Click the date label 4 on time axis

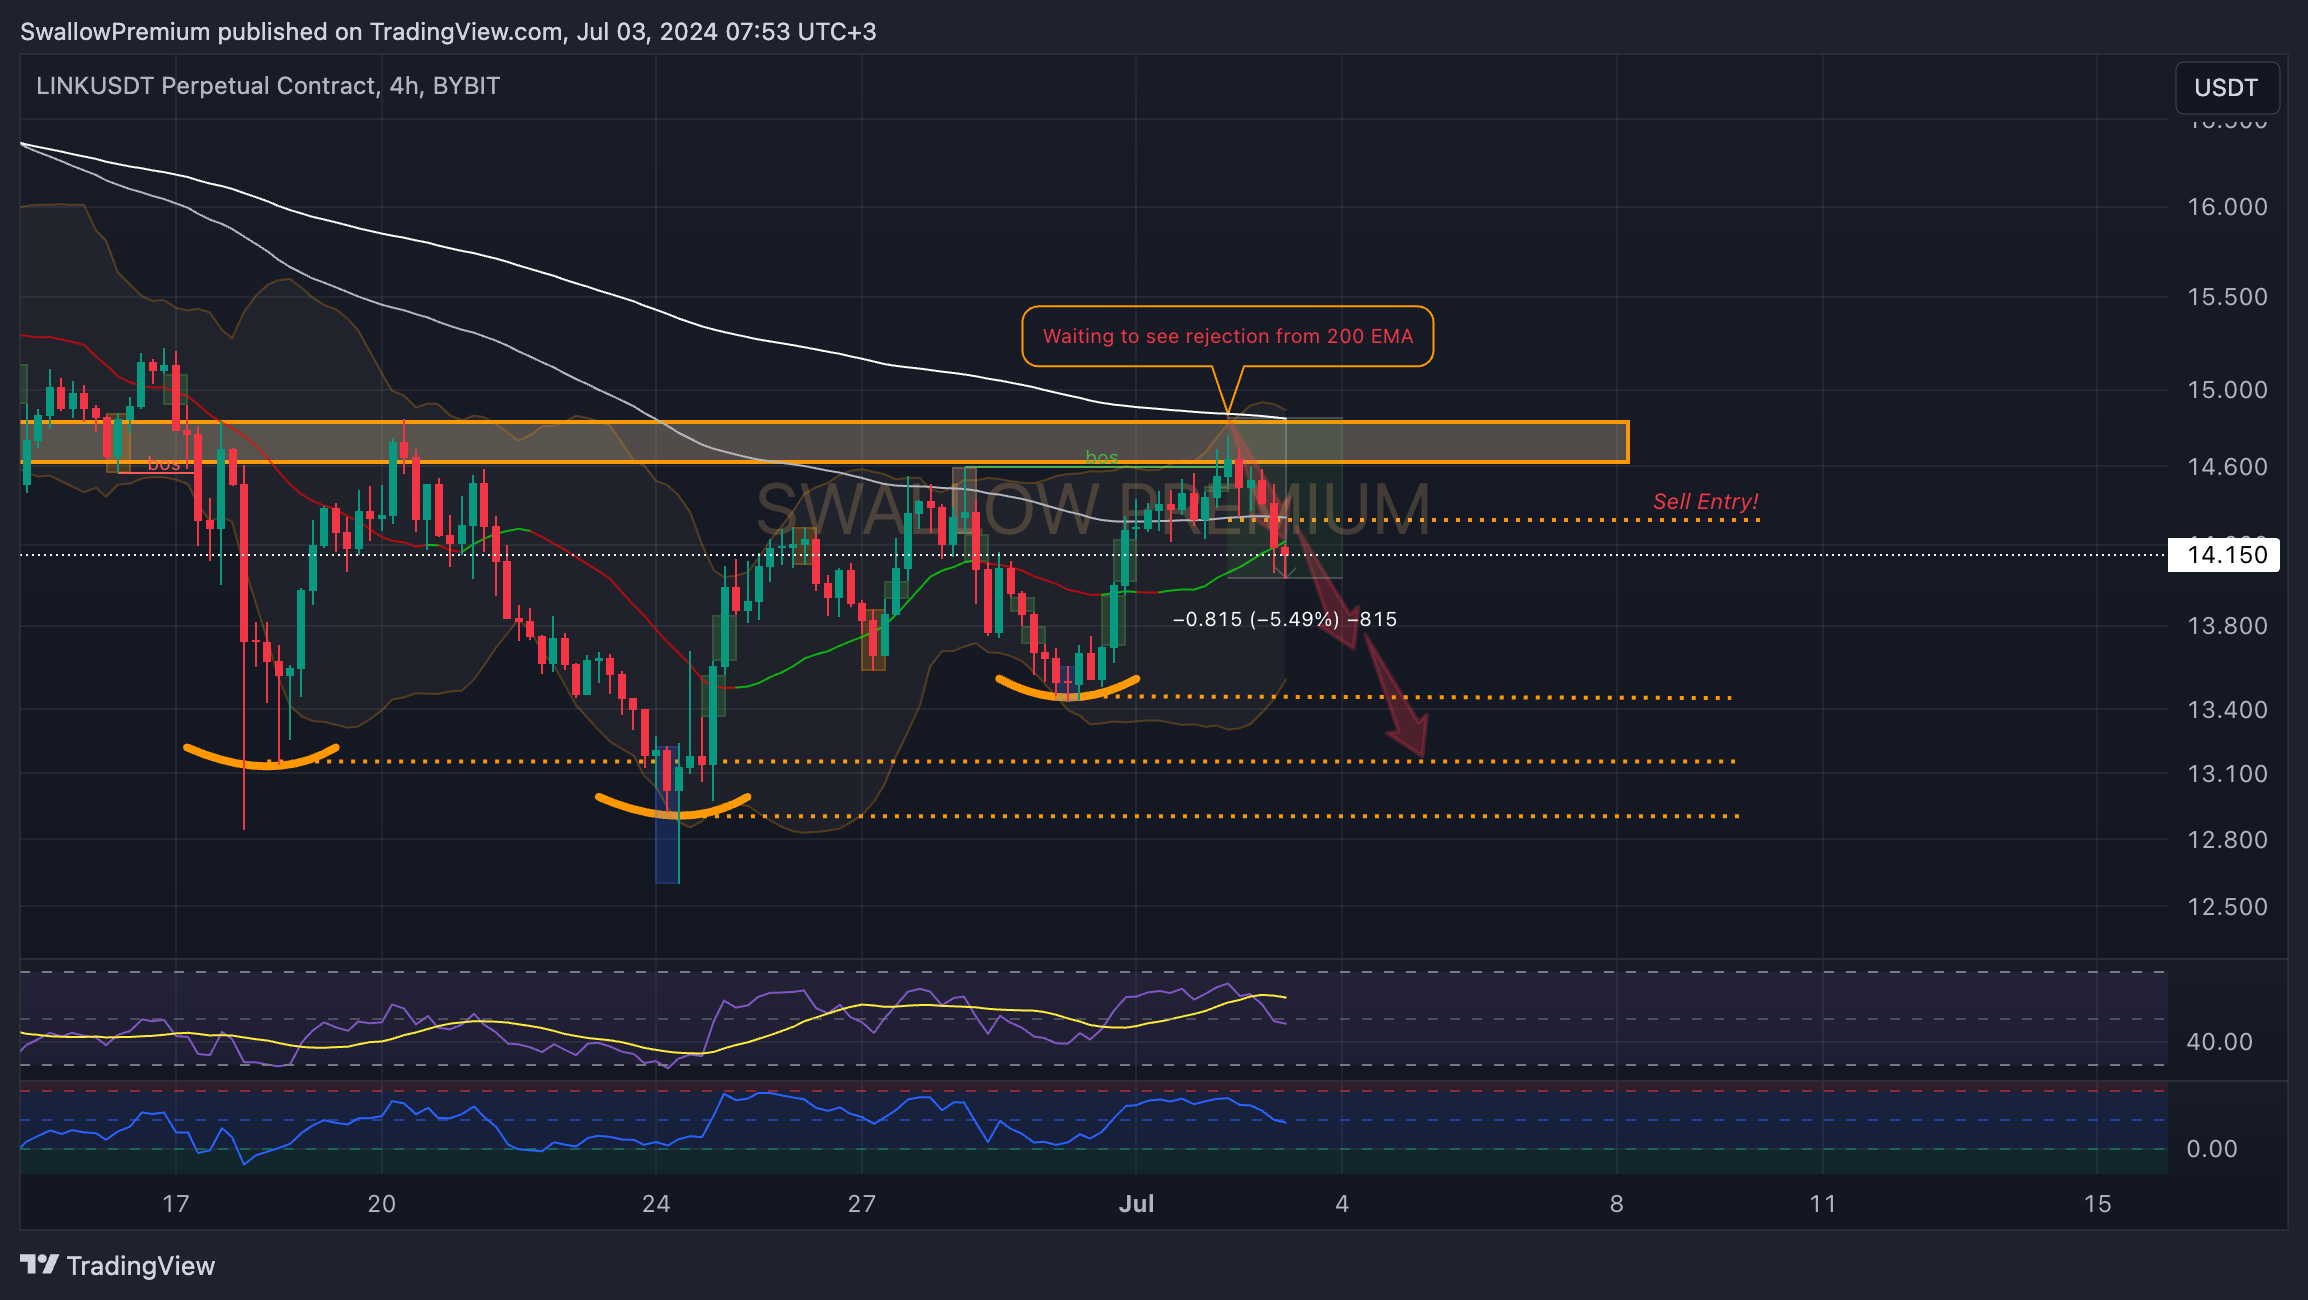1342,1204
